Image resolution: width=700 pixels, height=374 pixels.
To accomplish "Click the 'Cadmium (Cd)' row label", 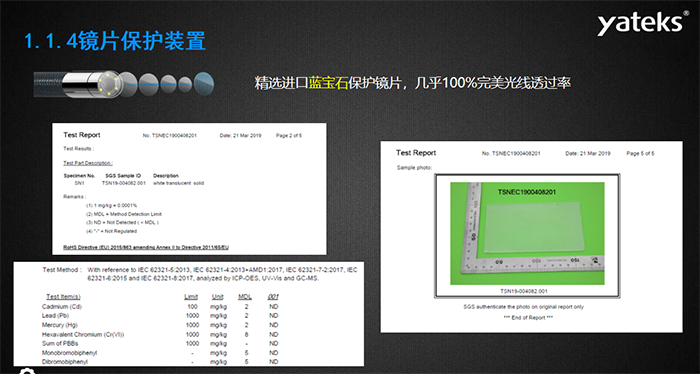I will [x=62, y=307].
